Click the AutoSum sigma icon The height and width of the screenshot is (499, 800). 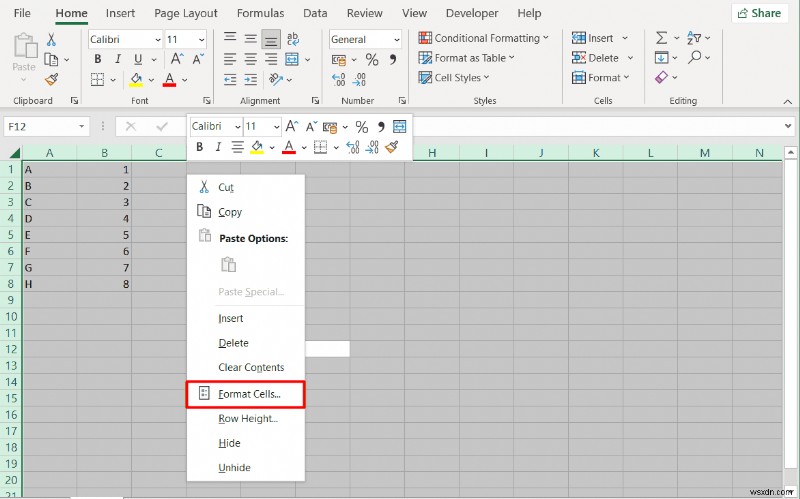pos(661,38)
